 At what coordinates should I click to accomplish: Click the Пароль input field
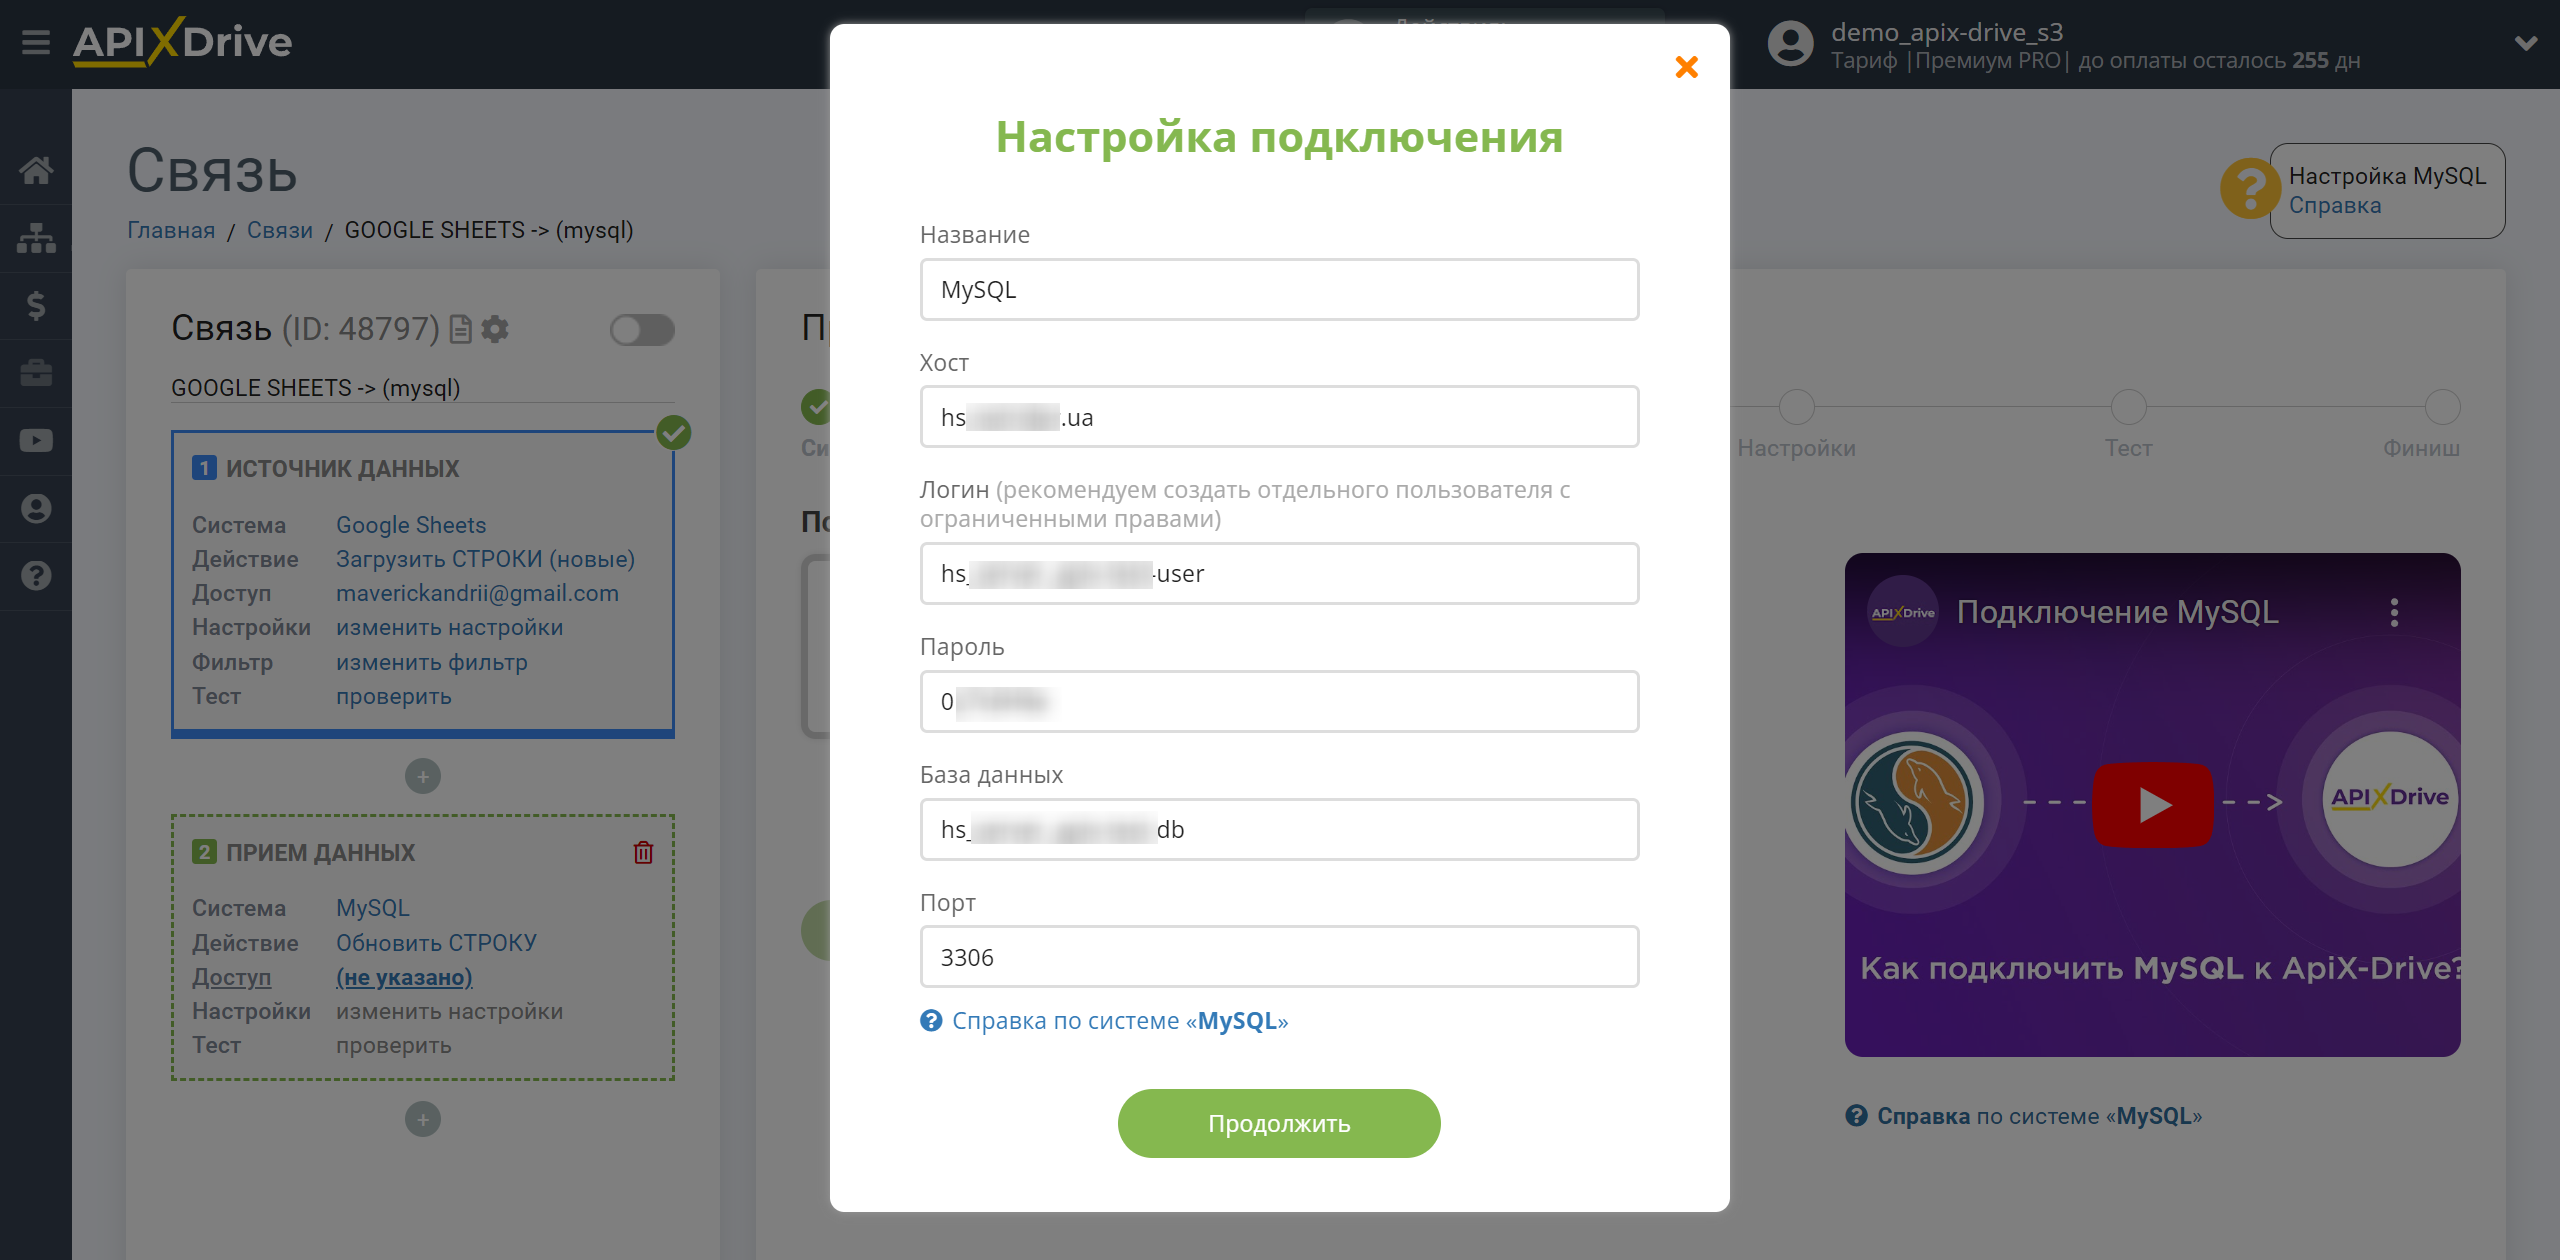point(1279,702)
